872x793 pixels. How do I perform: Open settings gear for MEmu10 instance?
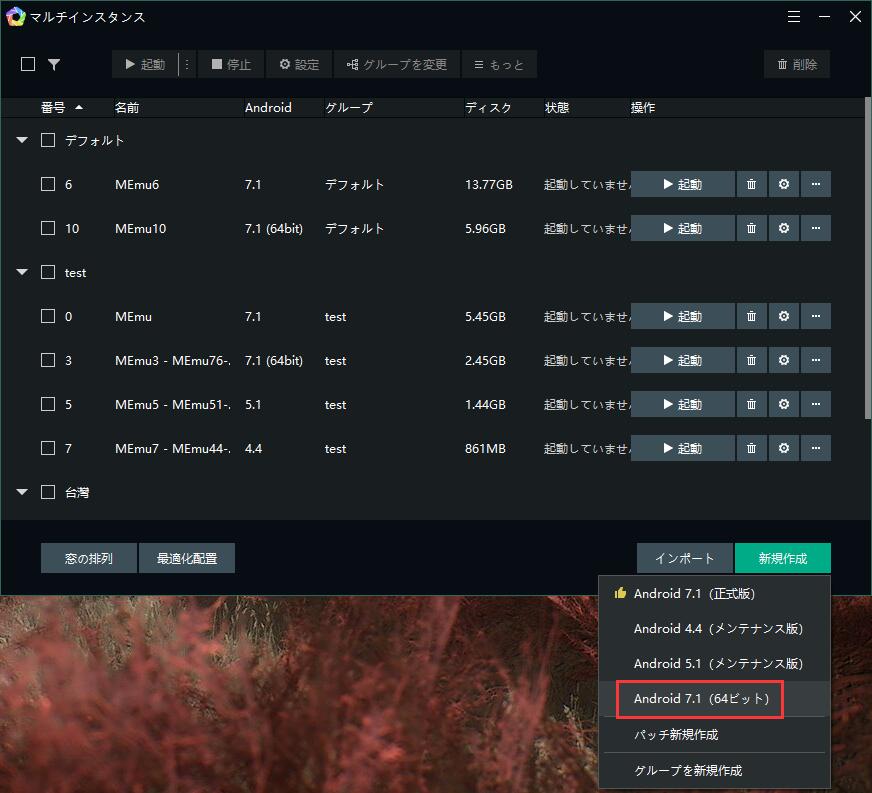(x=784, y=228)
